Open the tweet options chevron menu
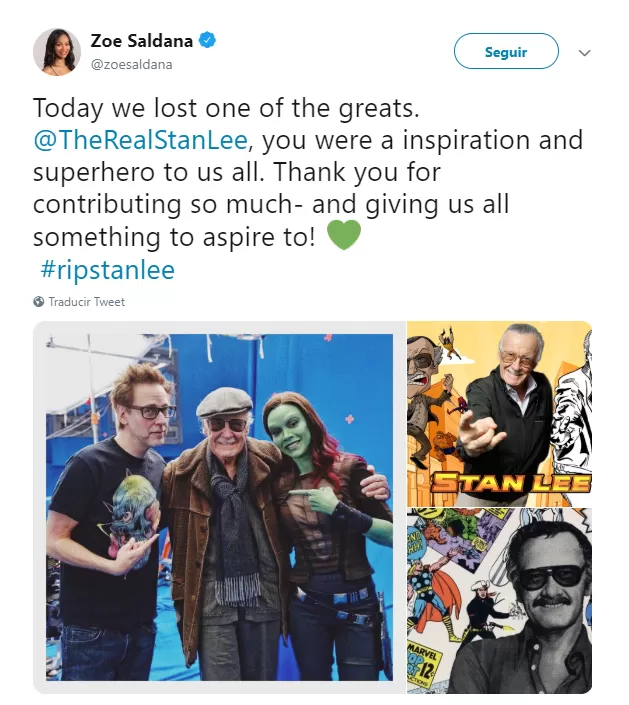629x705 pixels. [x=584, y=53]
